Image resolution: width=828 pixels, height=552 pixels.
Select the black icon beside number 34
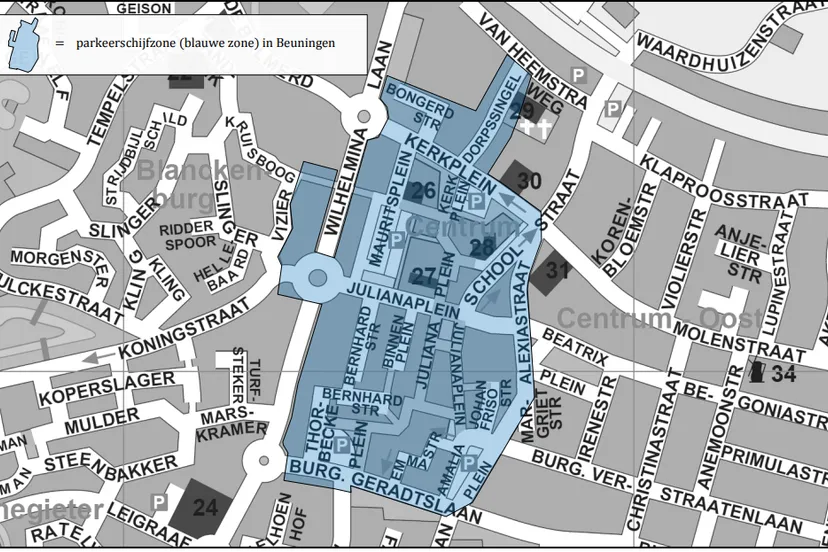757,373
